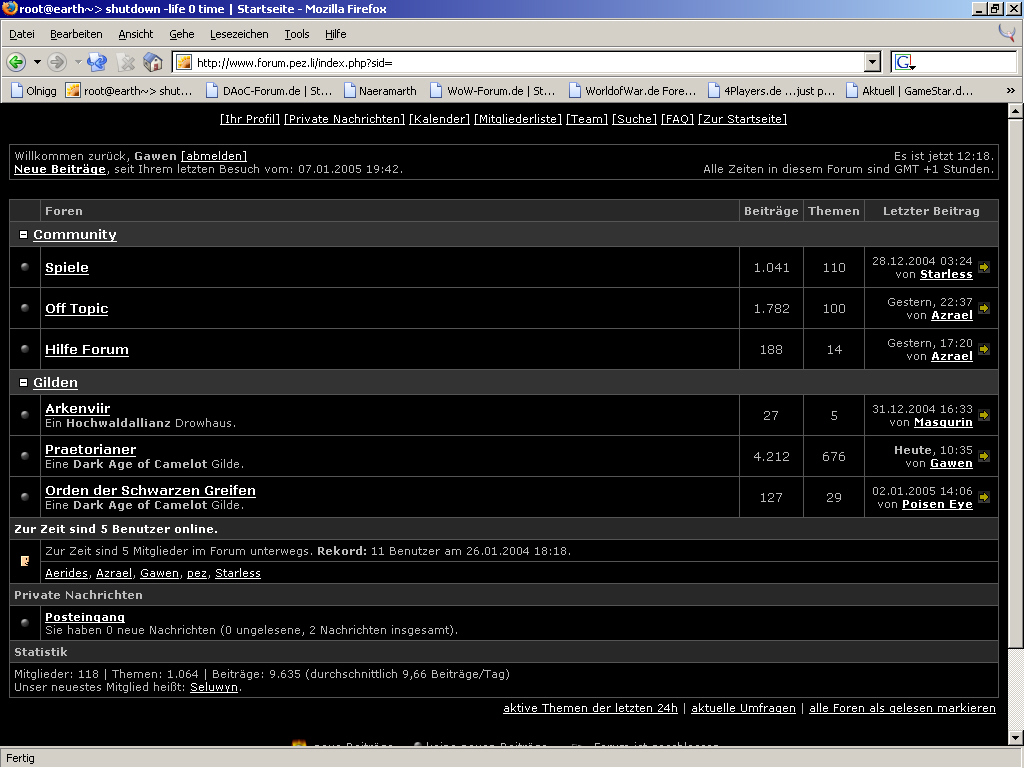Viewport: 1024px width, 768px height.
Task: Click the Reload page icon
Action: (x=97, y=62)
